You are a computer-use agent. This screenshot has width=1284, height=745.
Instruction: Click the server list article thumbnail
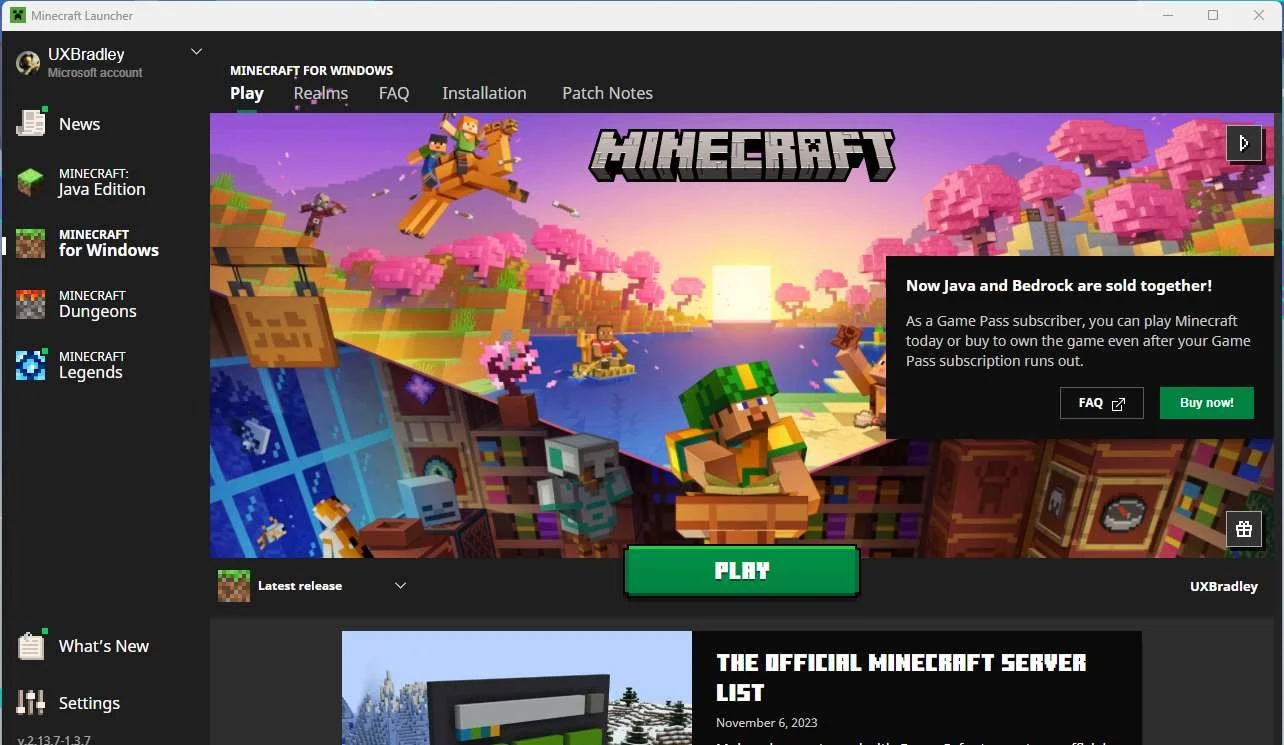(517, 688)
